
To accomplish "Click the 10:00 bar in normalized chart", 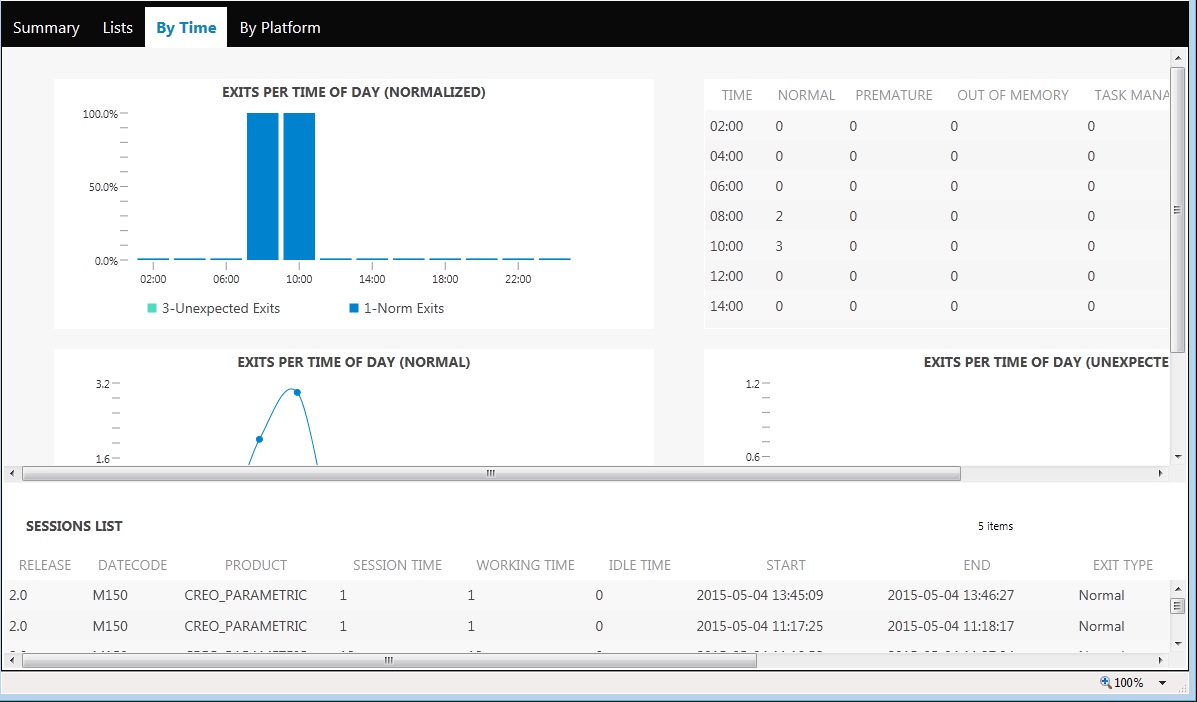I will [x=299, y=186].
